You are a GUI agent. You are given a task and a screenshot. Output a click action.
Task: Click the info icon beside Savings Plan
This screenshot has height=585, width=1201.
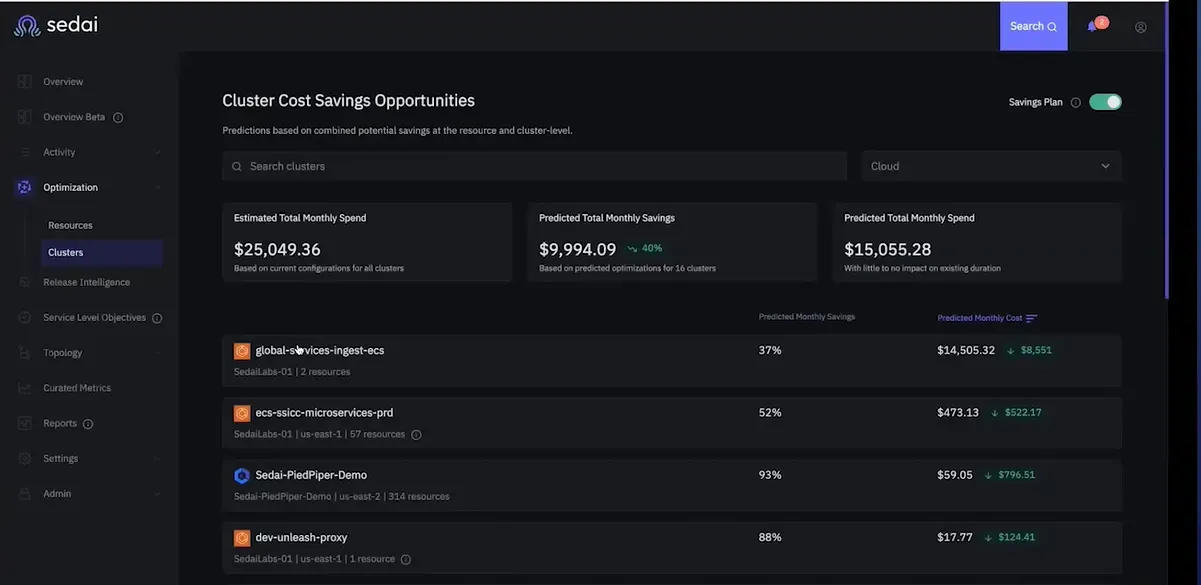[x=1076, y=102]
